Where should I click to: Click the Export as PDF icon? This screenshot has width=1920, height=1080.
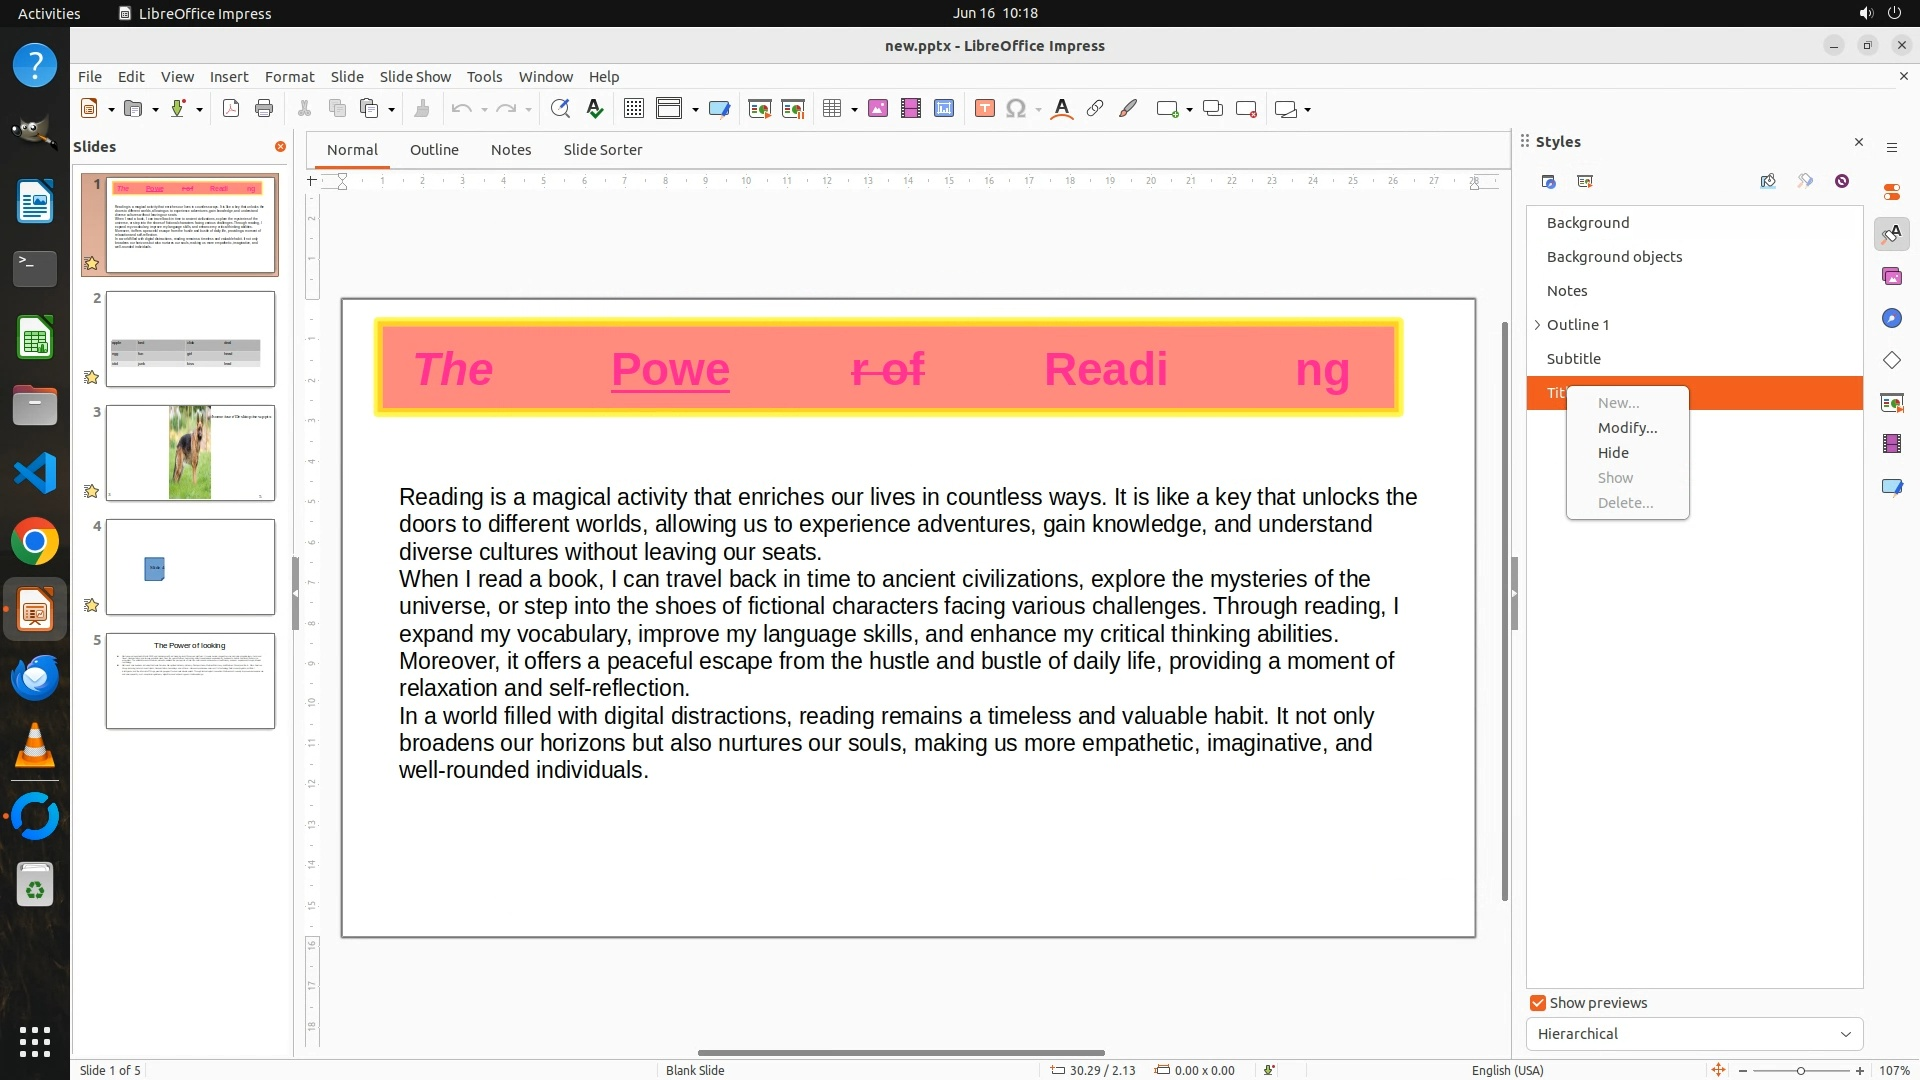(x=231, y=109)
